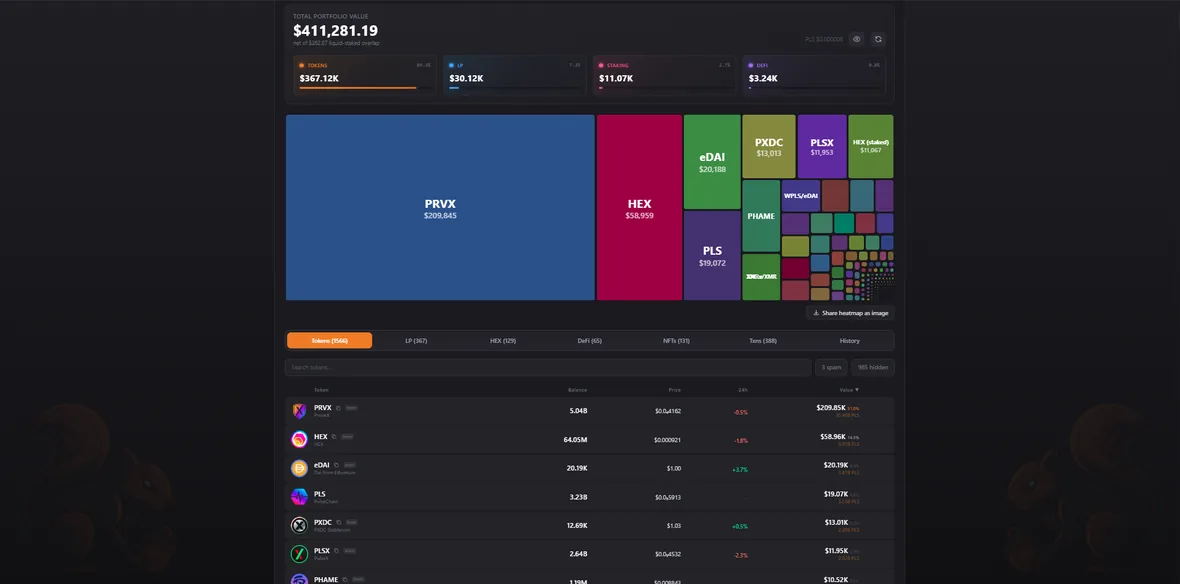The height and width of the screenshot is (584, 1180).
Task: Focus the Search tokens input field
Action: [548, 367]
